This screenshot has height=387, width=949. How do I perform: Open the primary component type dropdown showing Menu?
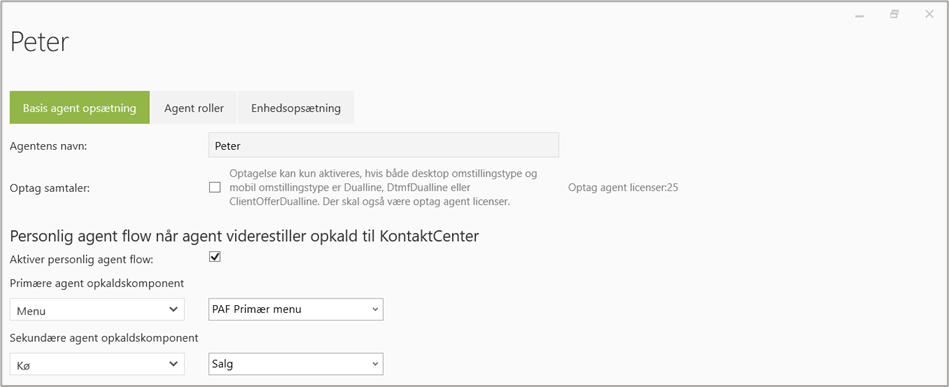point(97,310)
